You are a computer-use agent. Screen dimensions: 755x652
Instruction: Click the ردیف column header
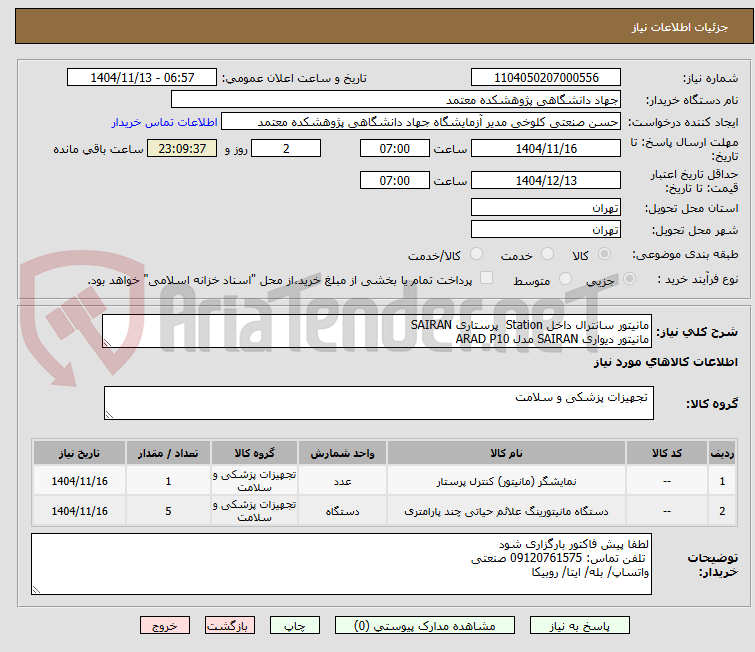722,453
